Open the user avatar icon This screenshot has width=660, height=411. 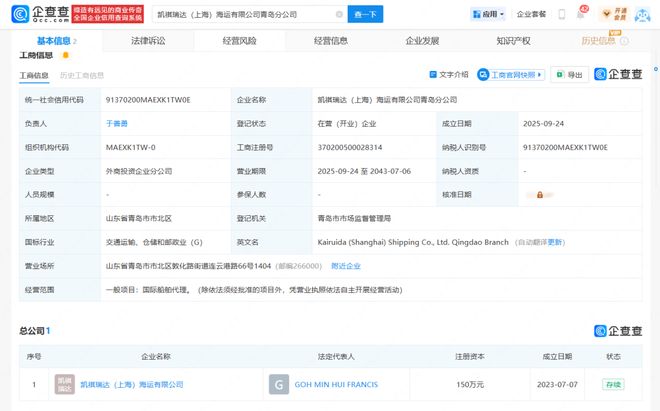point(642,14)
